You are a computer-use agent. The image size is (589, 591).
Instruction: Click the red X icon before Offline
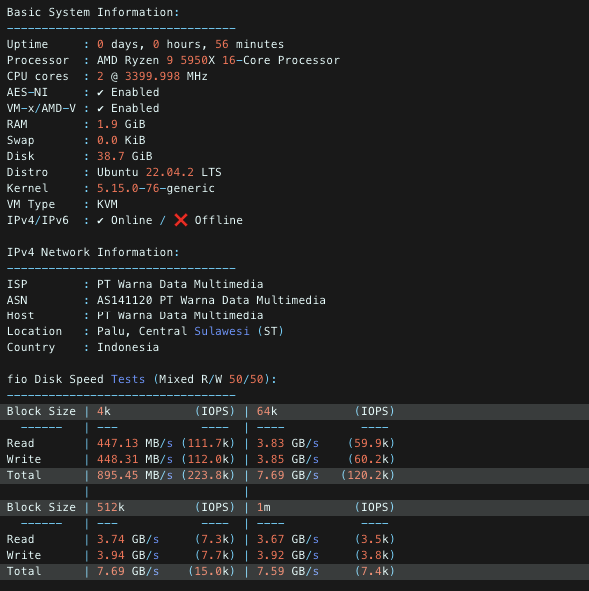181,220
